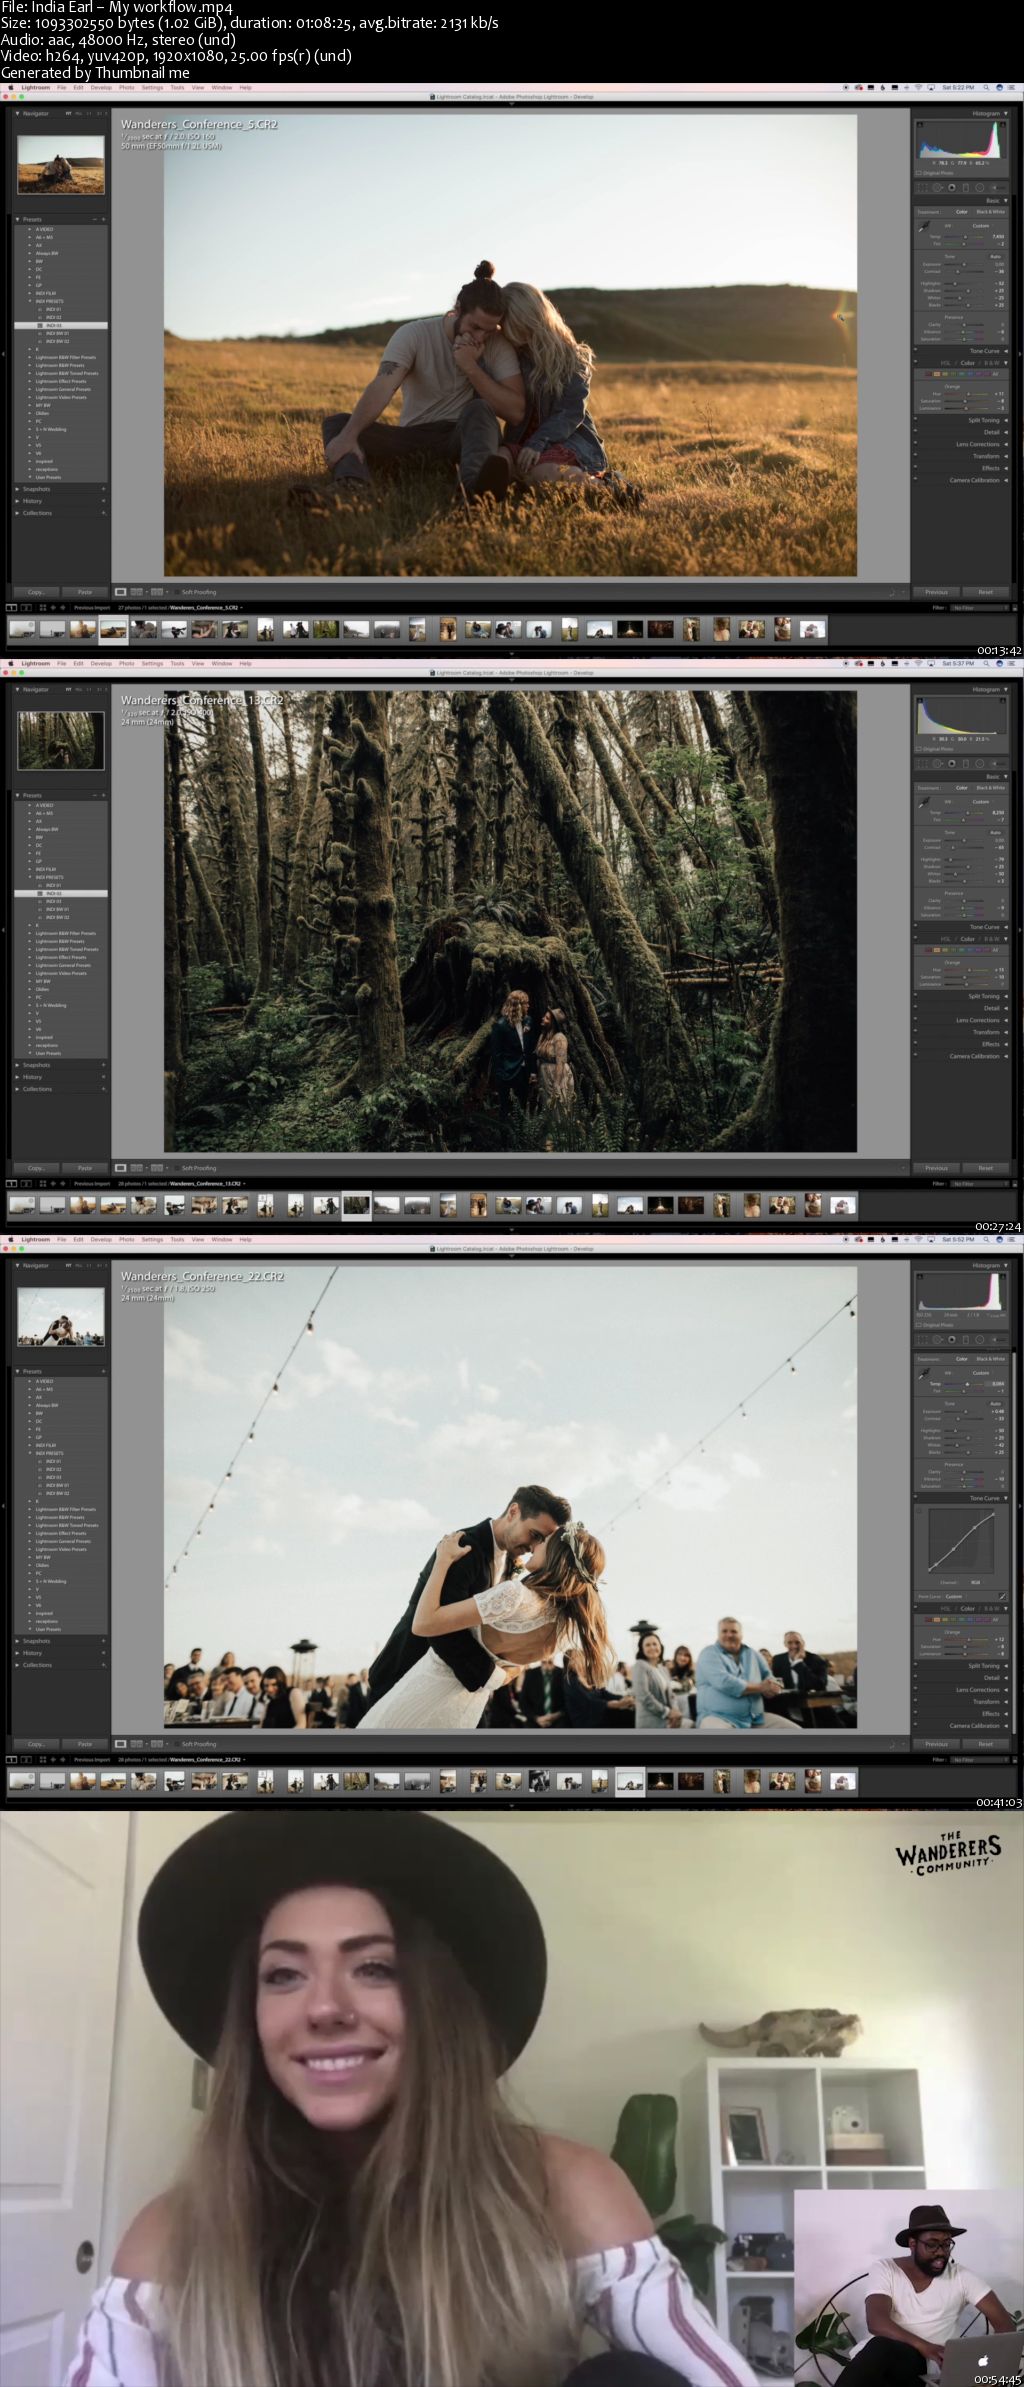Click the Collections plus icon in Wanderers_Conference_5 frame
Image resolution: width=1024 pixels, height=2387 pixels.
pyautogui.click(x=103, y=513)
